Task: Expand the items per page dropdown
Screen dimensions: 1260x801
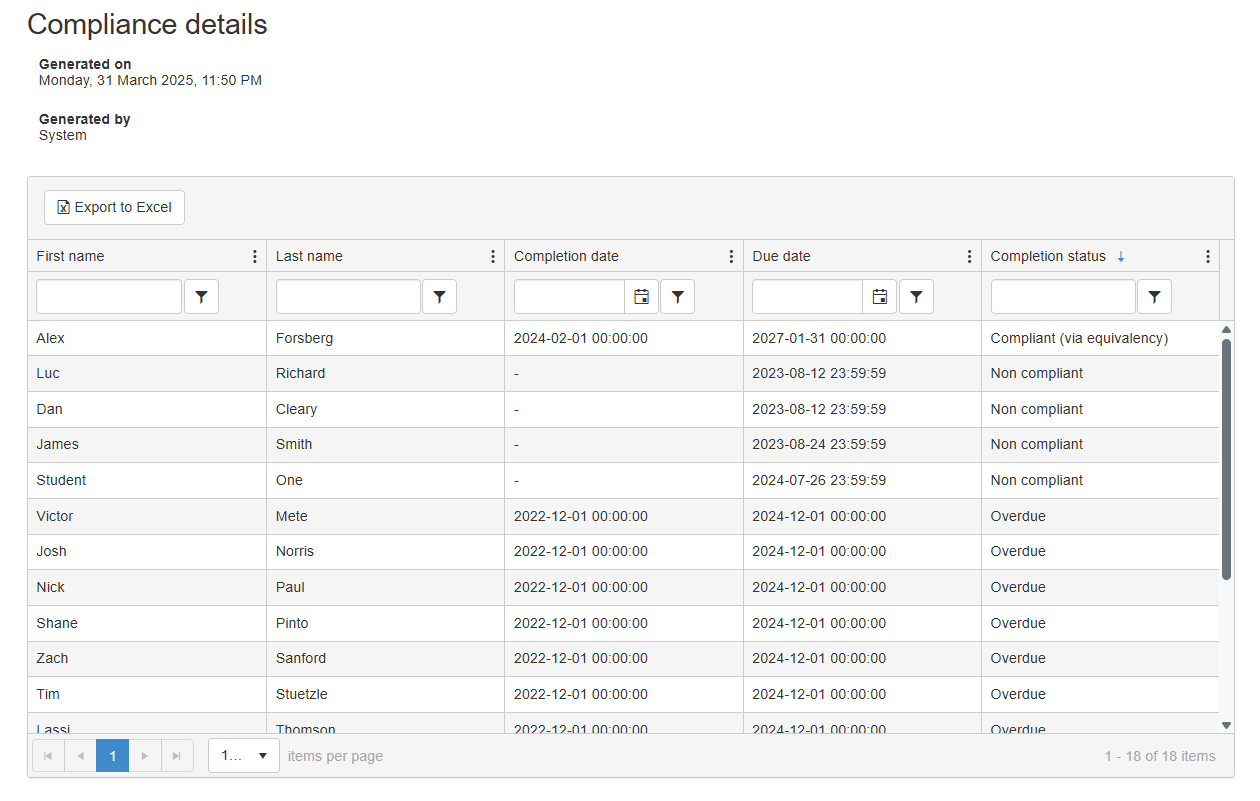Action: (x=244, y=756)
